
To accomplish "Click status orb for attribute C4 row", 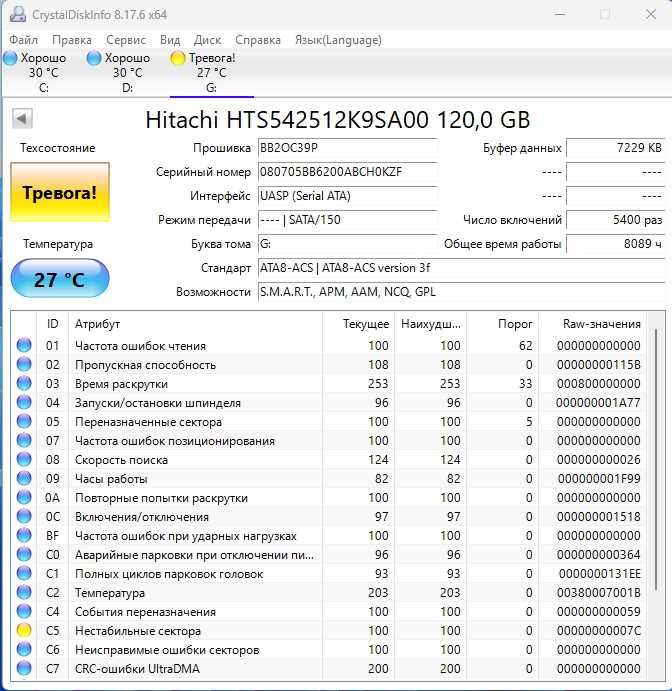I will pyautogui.click(x=24, y=611).
